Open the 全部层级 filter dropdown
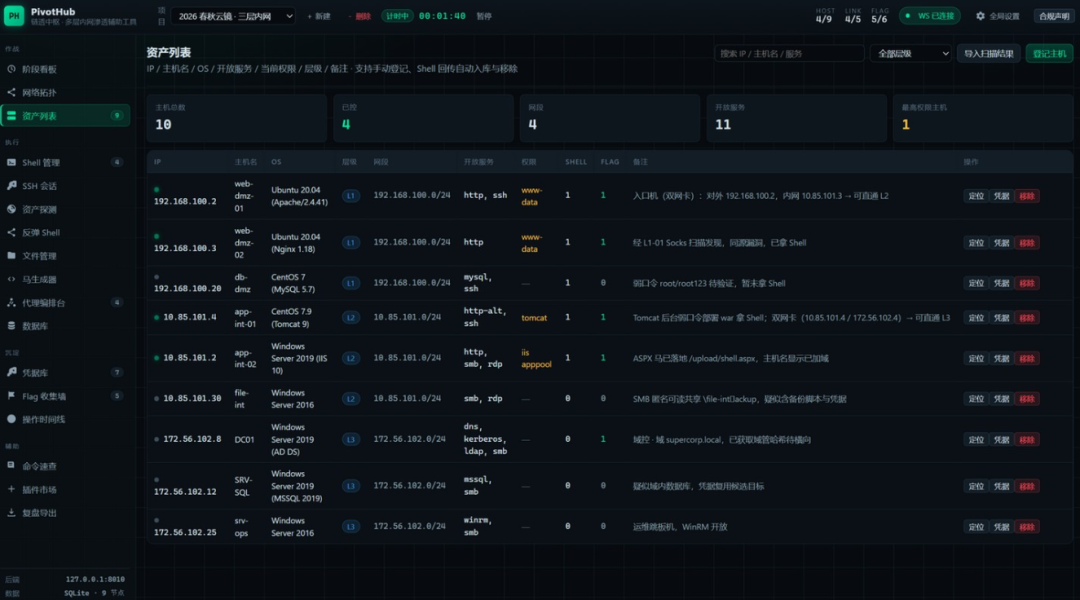Screen dimensions: 1080x600 911,54
